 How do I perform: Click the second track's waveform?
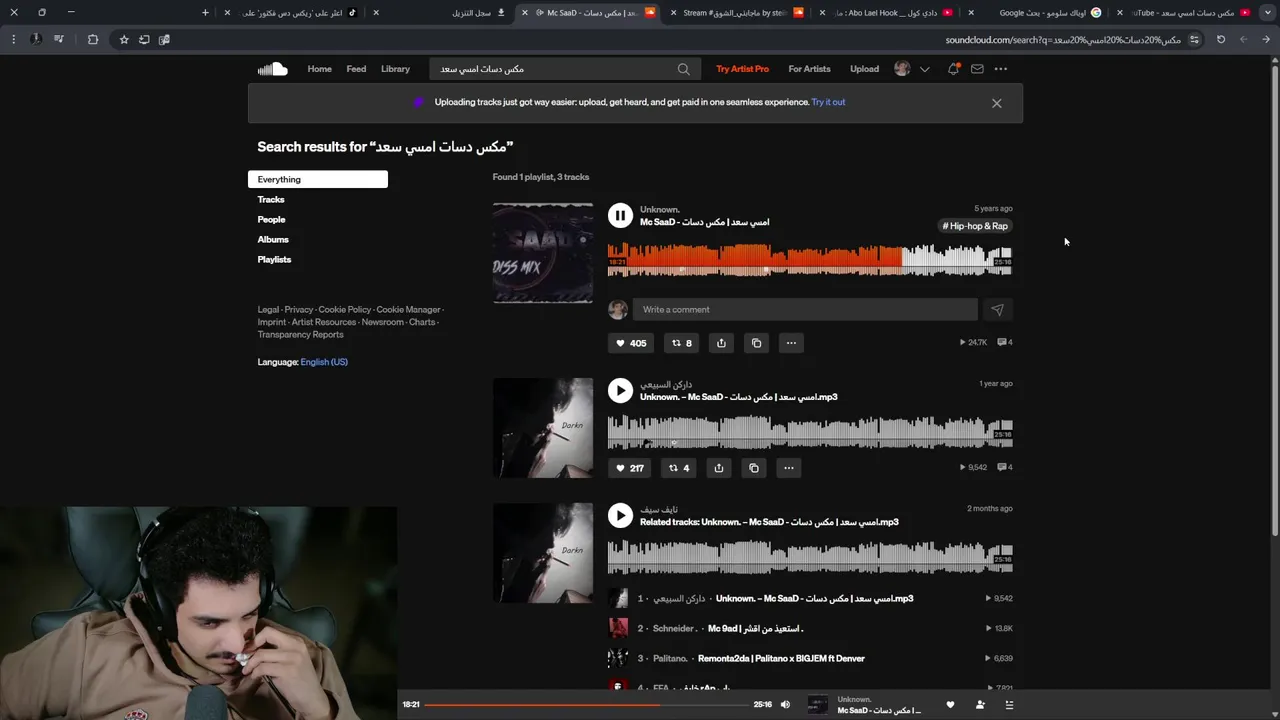pos(810,434)
